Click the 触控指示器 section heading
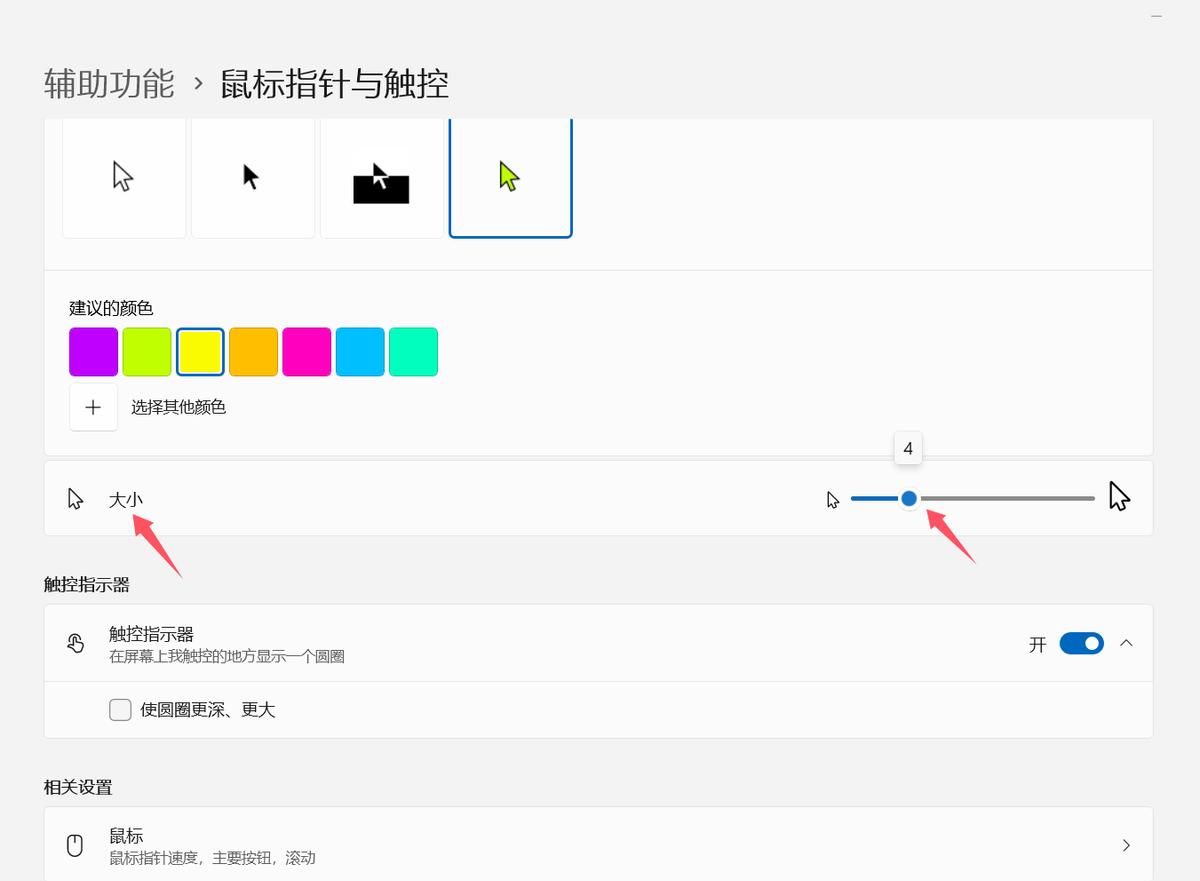Screen dimensions: 1200x881 87,584
